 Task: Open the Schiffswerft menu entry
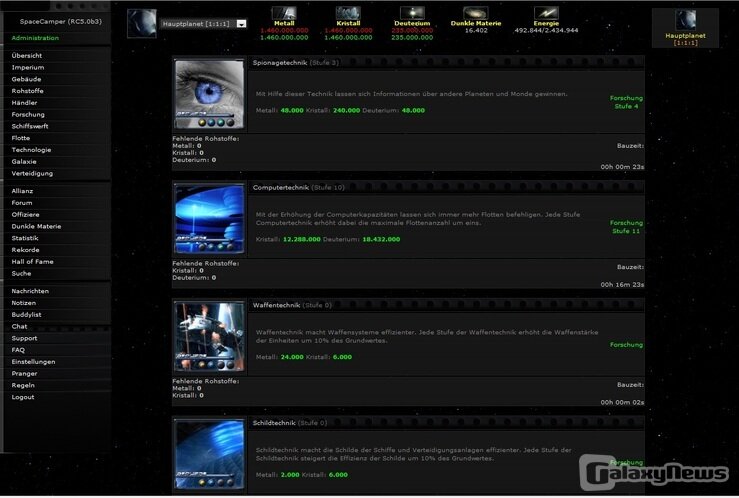coord(30,126)
